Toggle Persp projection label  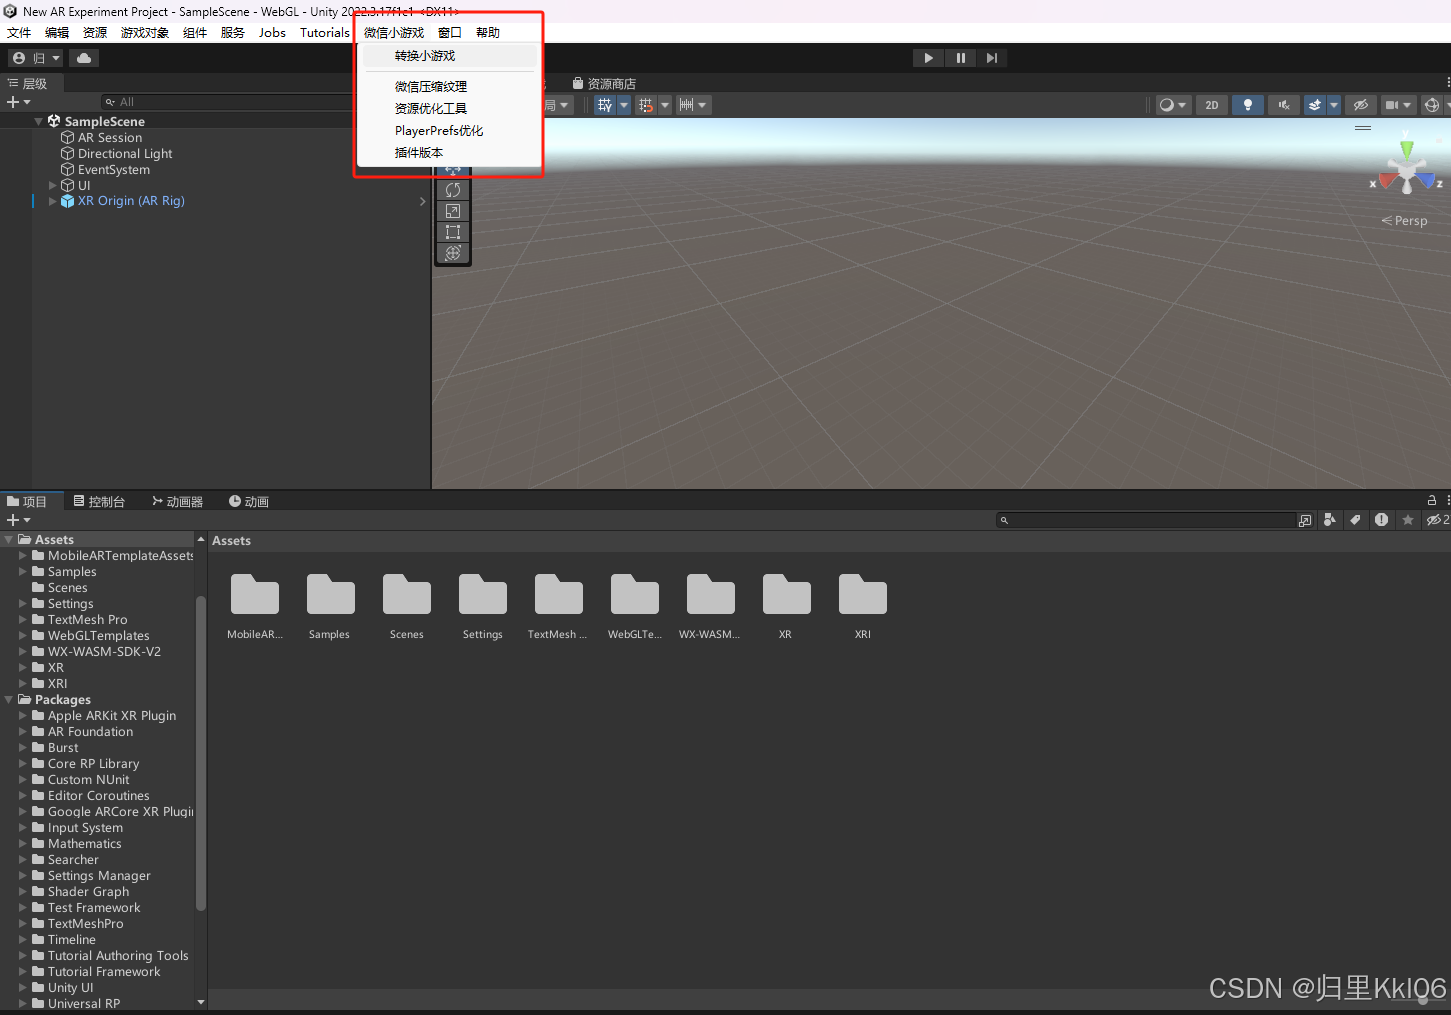pos(1405,221)
